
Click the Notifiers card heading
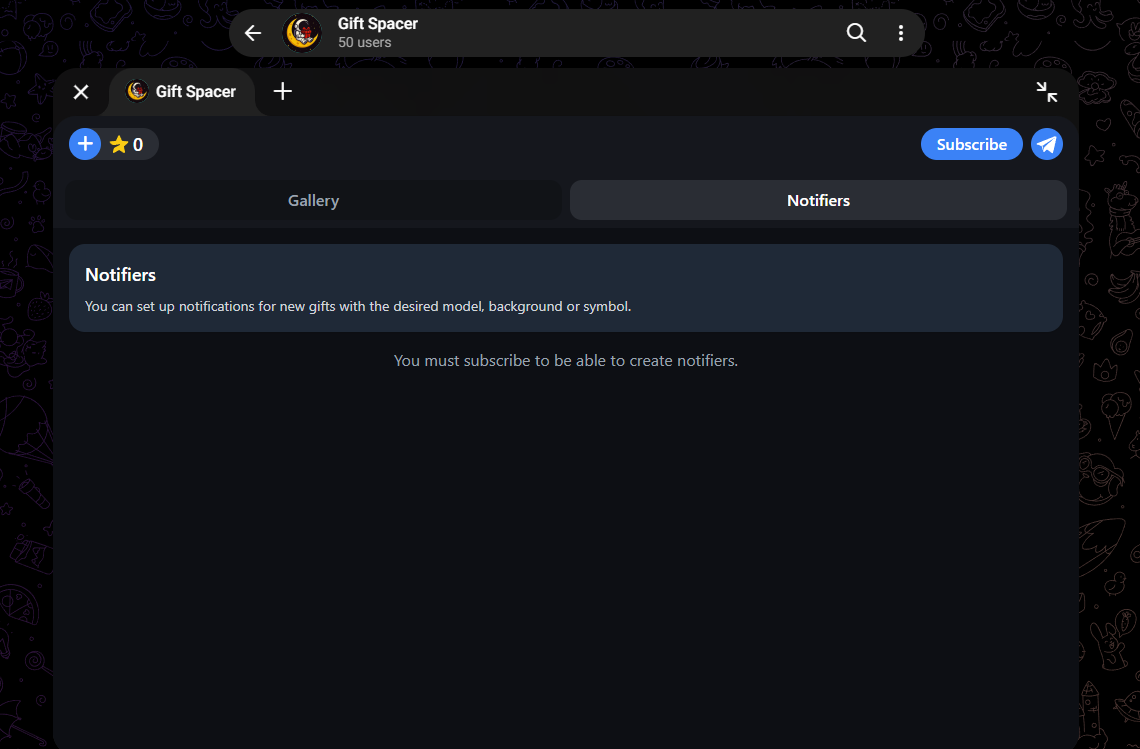click(x=121, y=275)
